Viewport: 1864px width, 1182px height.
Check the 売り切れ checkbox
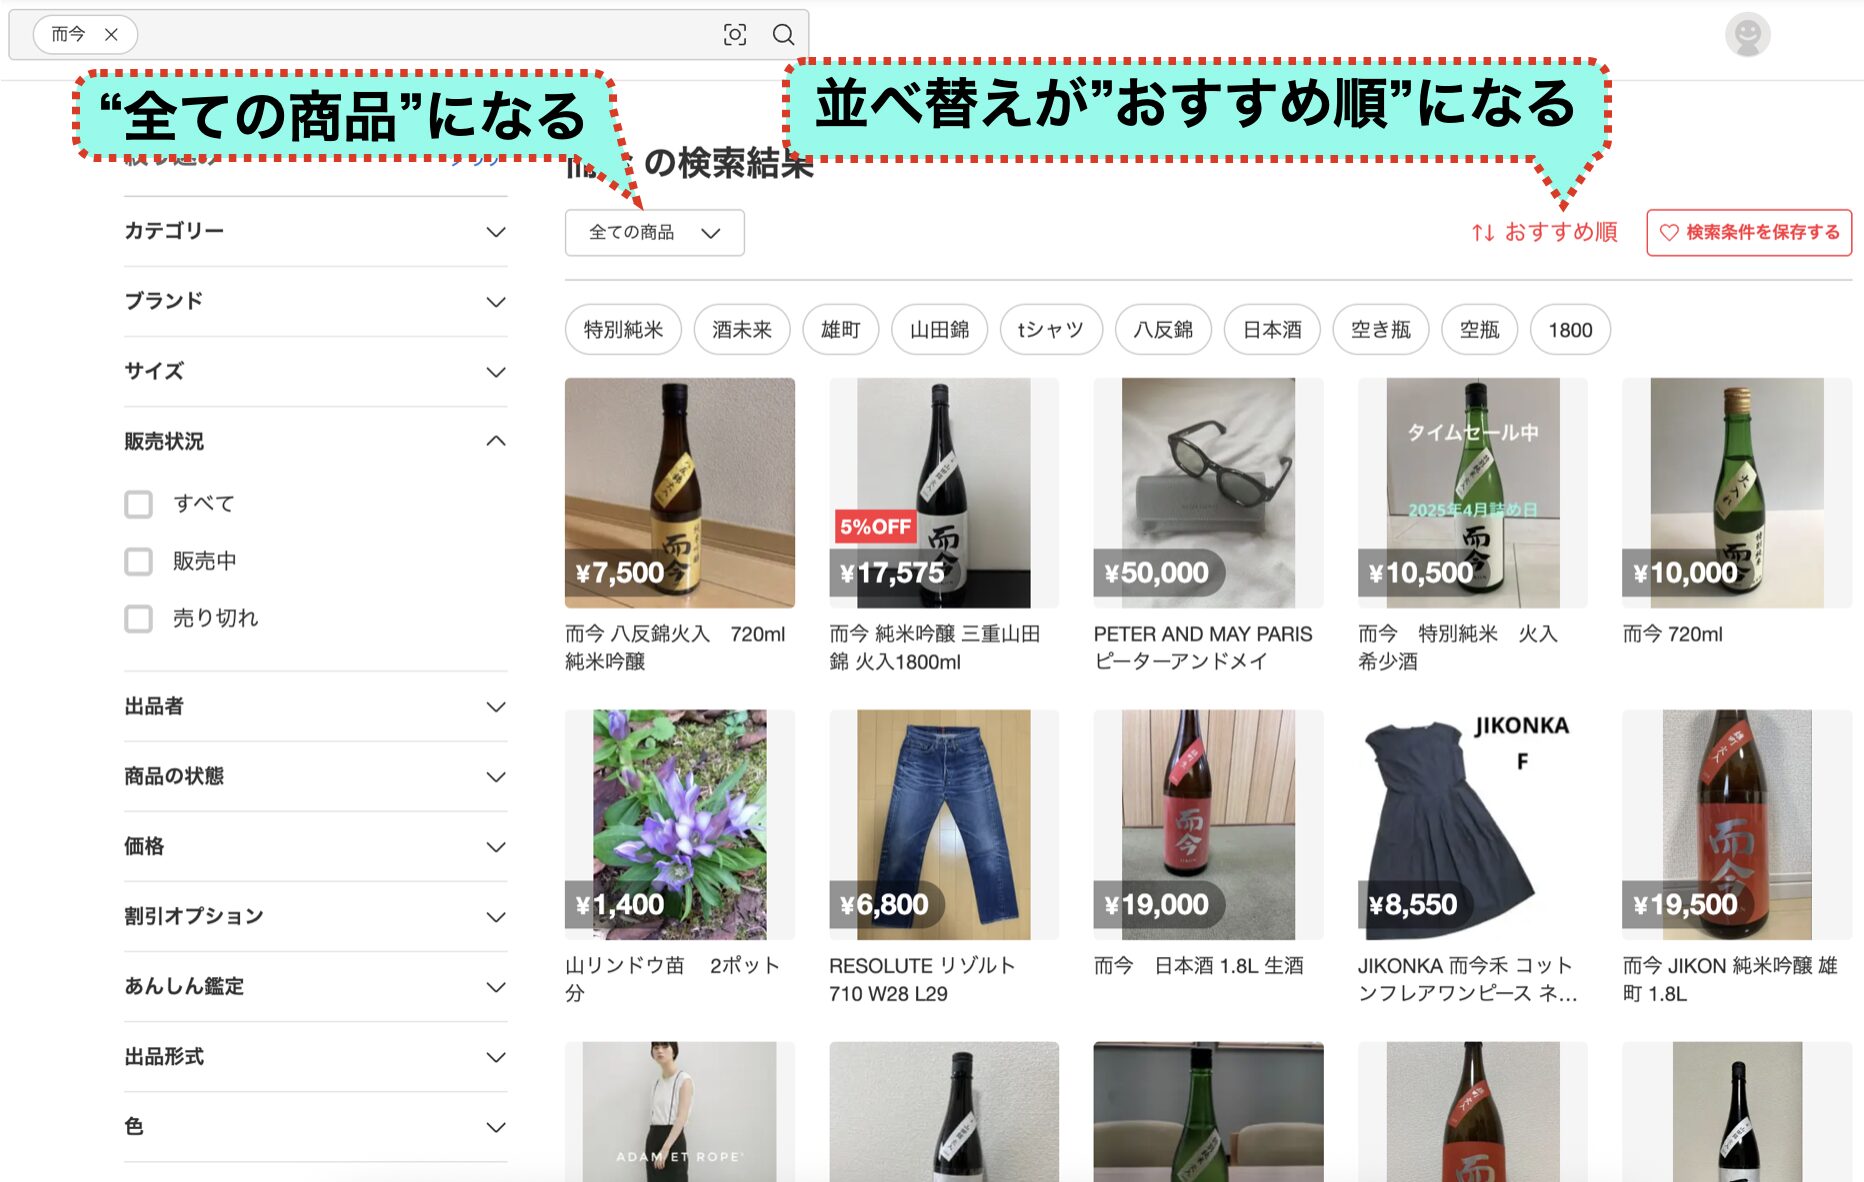(x=139, y=618)
